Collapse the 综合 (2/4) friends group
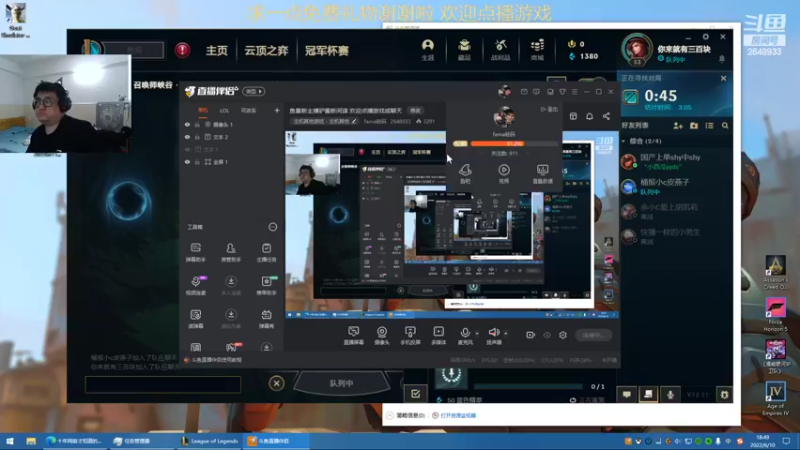 coord(624,141)
